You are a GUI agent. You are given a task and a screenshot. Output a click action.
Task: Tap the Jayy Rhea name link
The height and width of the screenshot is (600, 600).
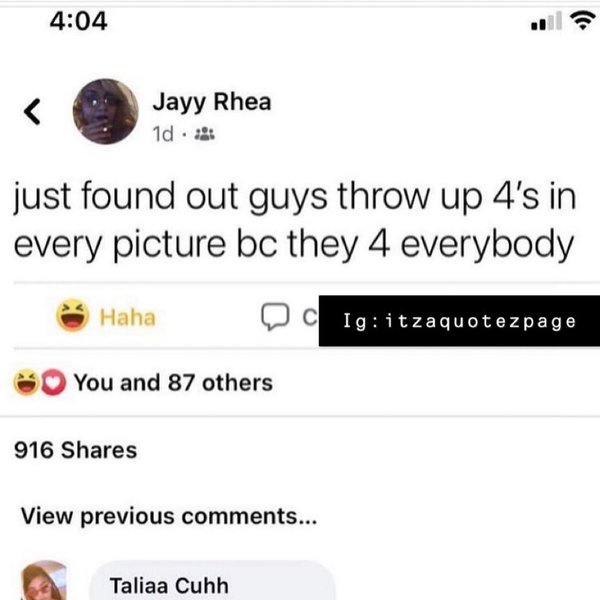coord(212,102)
